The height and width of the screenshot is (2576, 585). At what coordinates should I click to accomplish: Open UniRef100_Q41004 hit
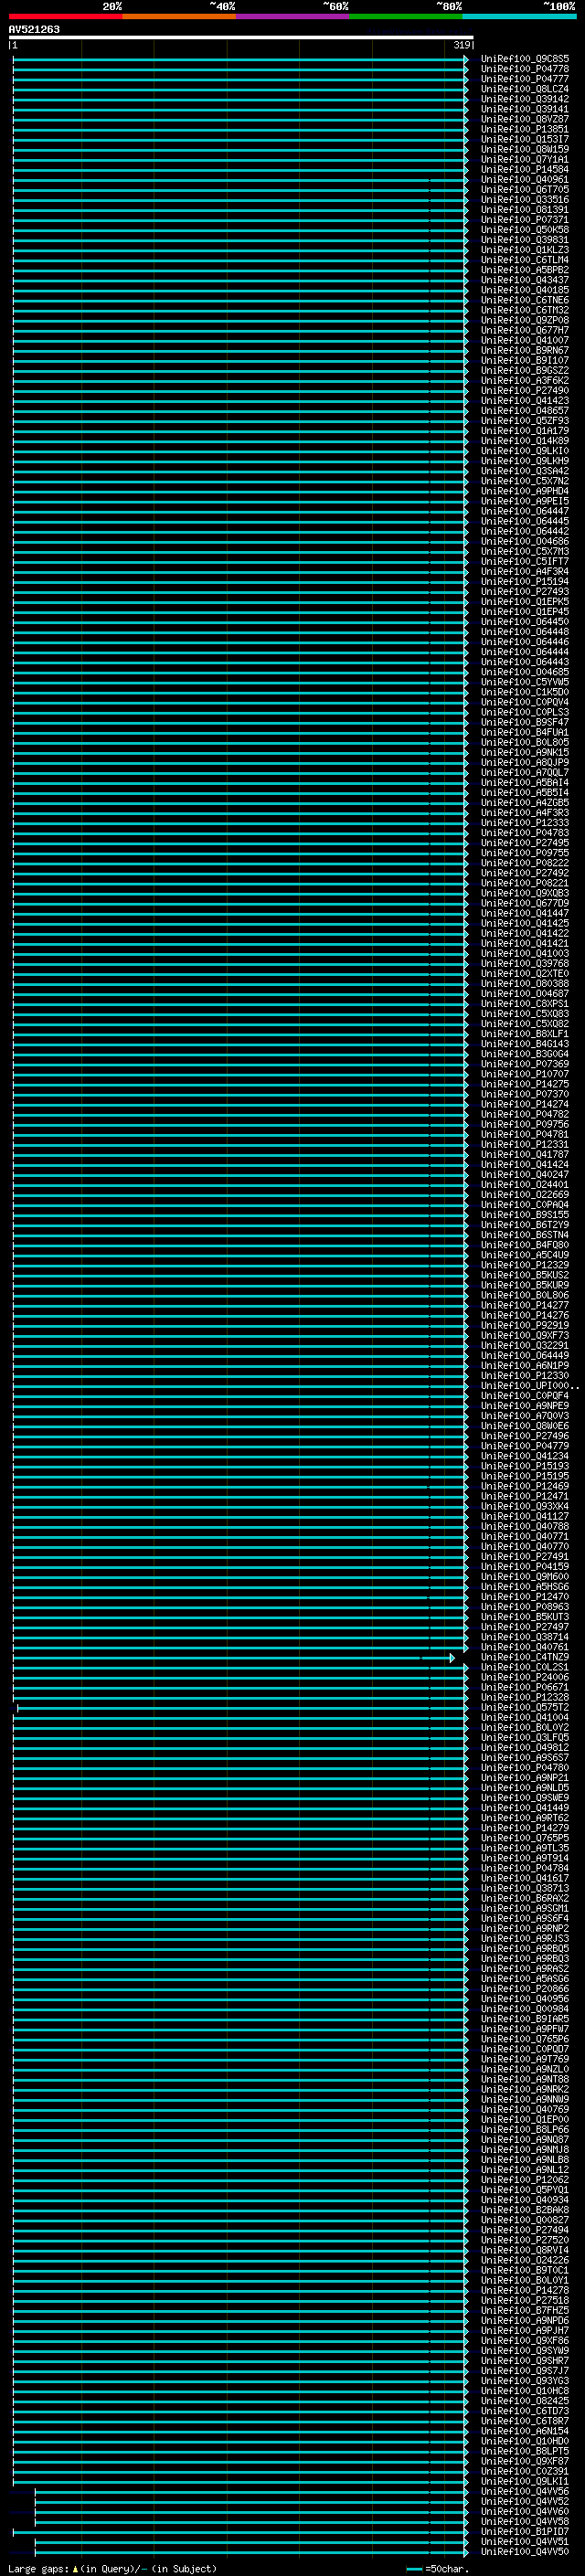(525, 1717)
